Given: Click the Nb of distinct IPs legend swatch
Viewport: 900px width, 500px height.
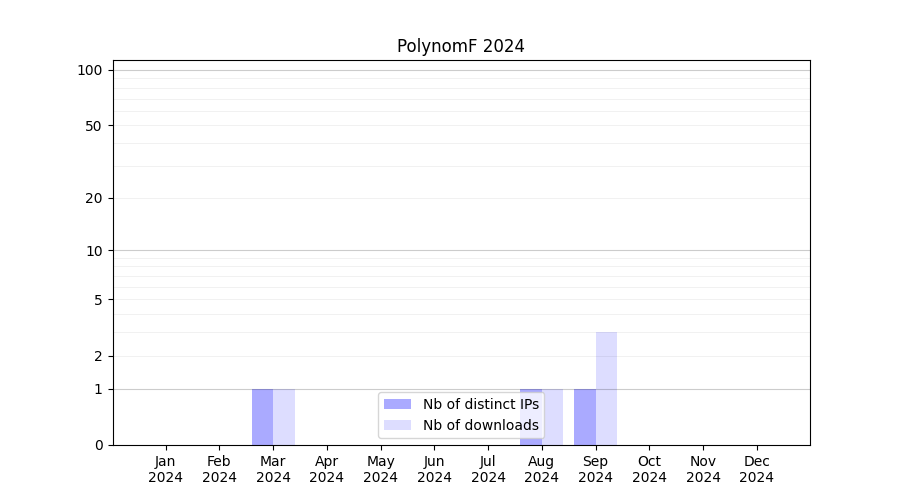Looking at the screenshot, I should click(397, 404).
